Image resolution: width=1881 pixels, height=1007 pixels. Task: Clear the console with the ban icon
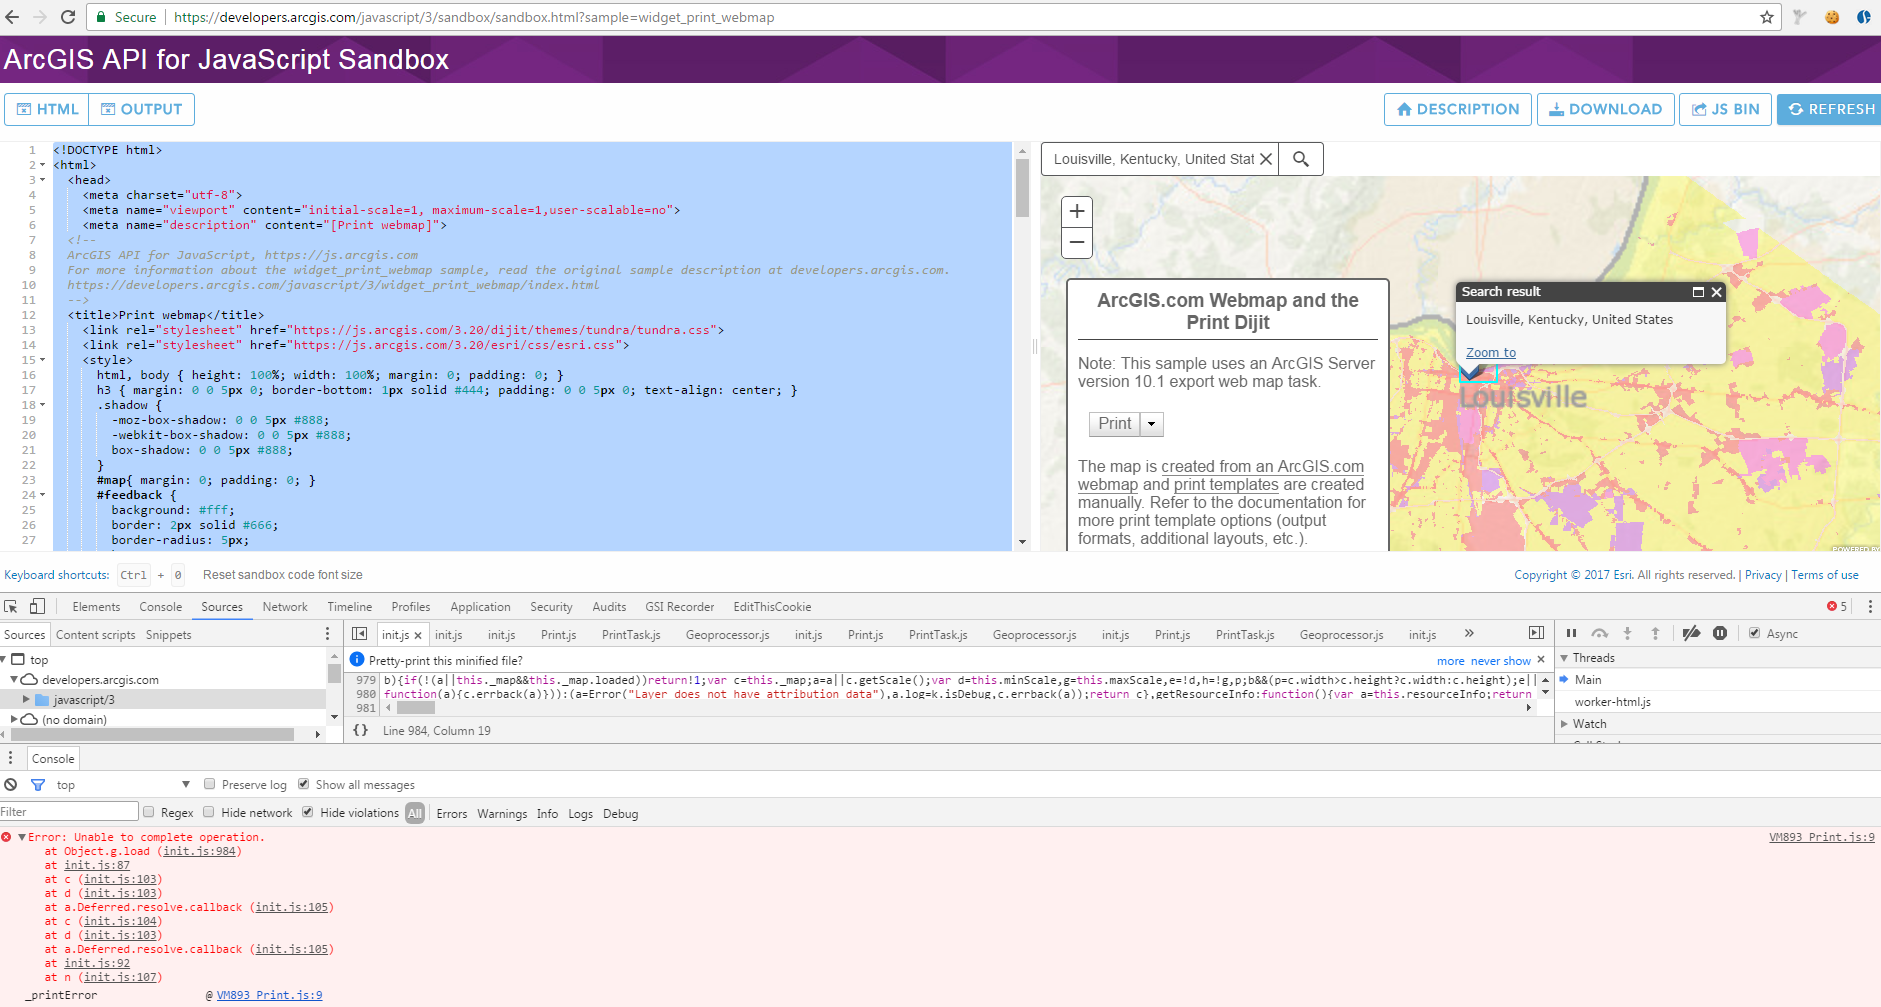tap(11, 785)
